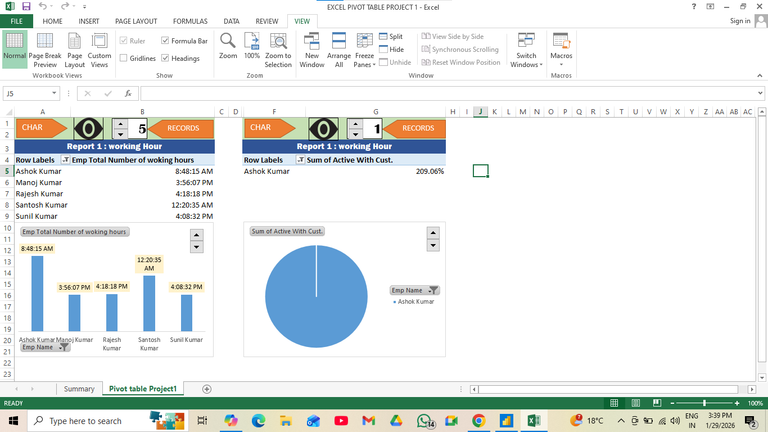Switch to the HOME tab
Image resolution: width=768 pixels, height=432 pixels.
coord(52,21)
